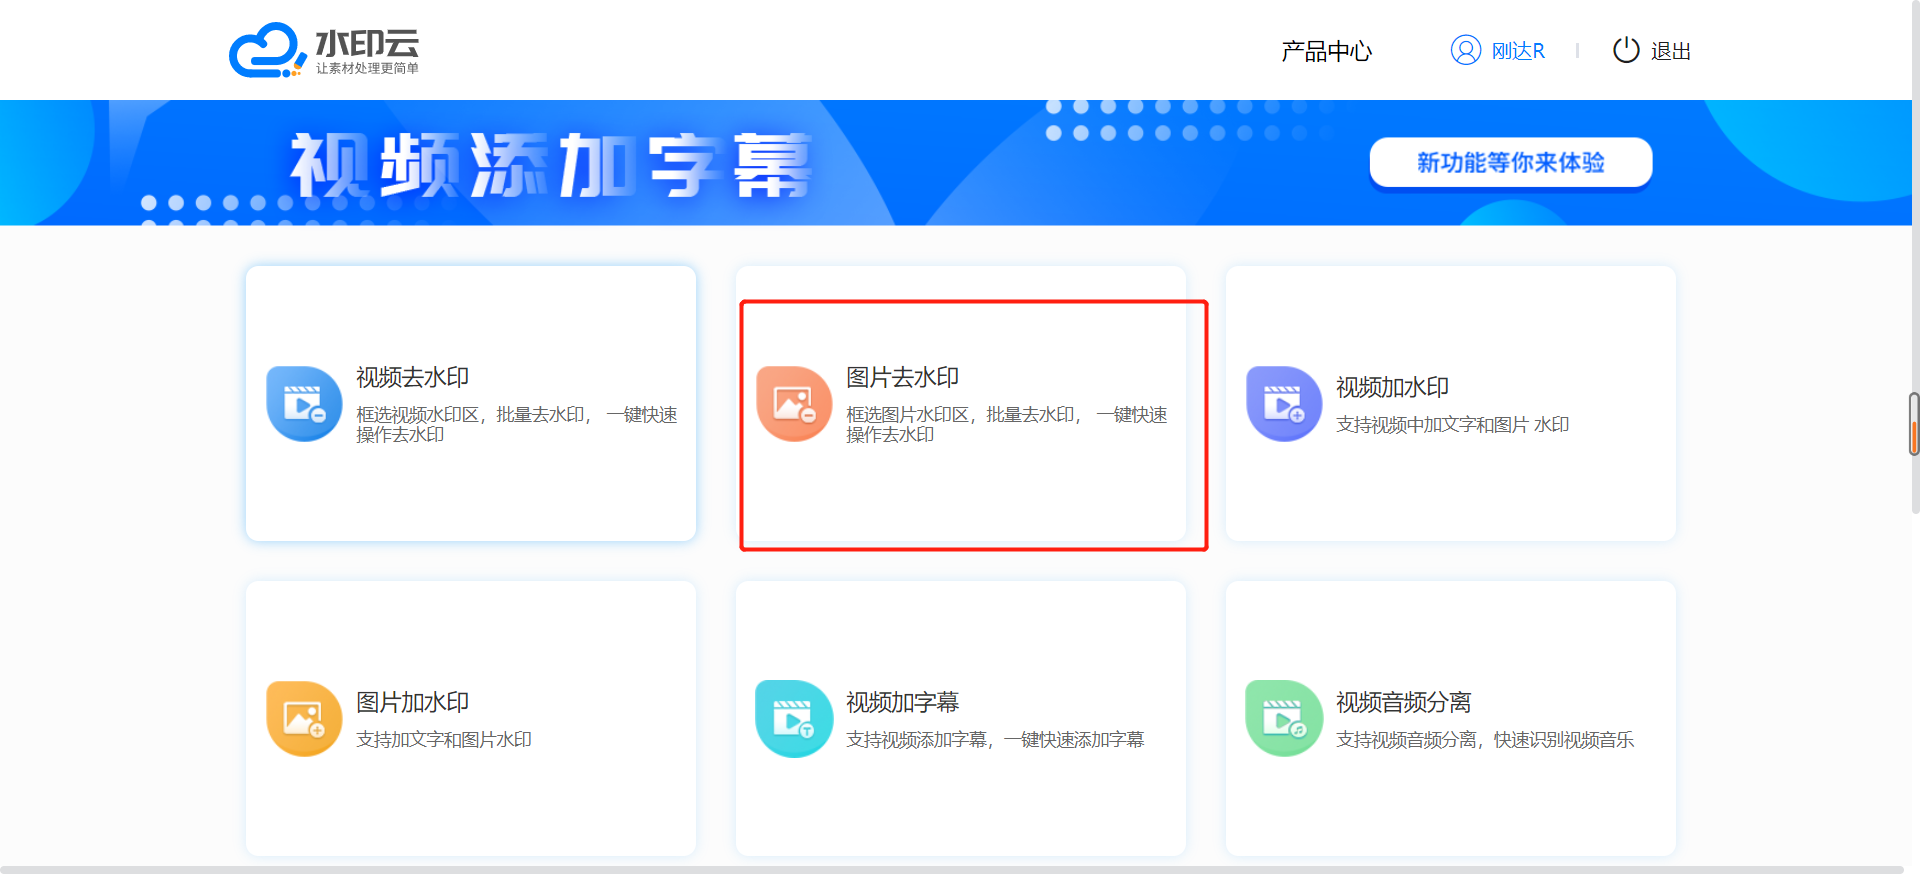This screenshot has width=1920, height=874.
Task: Click 支持视频中加文字和图片 水印 description
Action: pyautogui.click(x=1452, y=425)
